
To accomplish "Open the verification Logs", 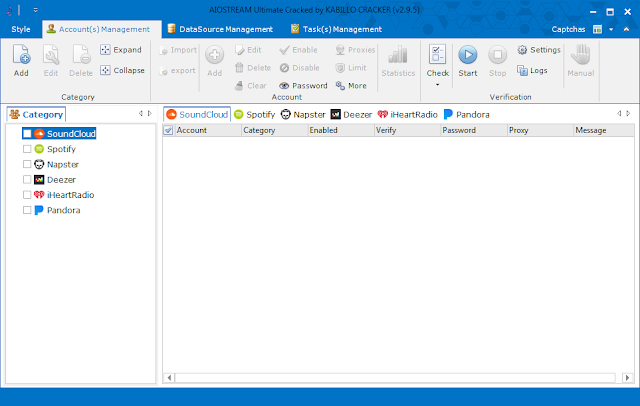I will (x=532, y=70).
